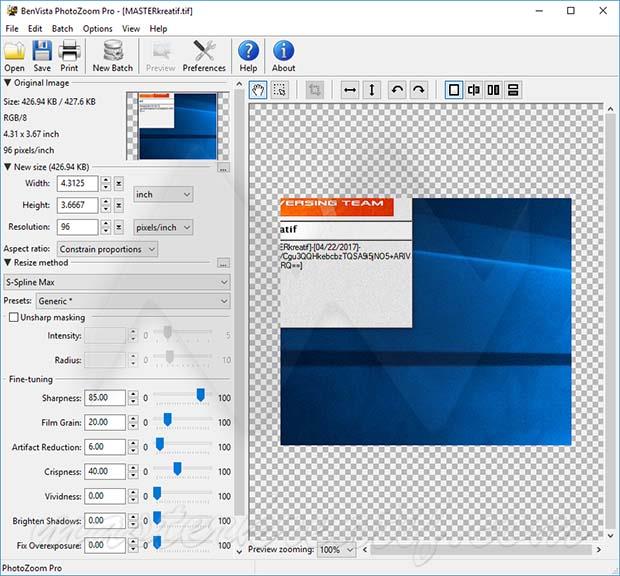Click the Width input field
The image size is (620, 576).
click(x=78, y=183)
